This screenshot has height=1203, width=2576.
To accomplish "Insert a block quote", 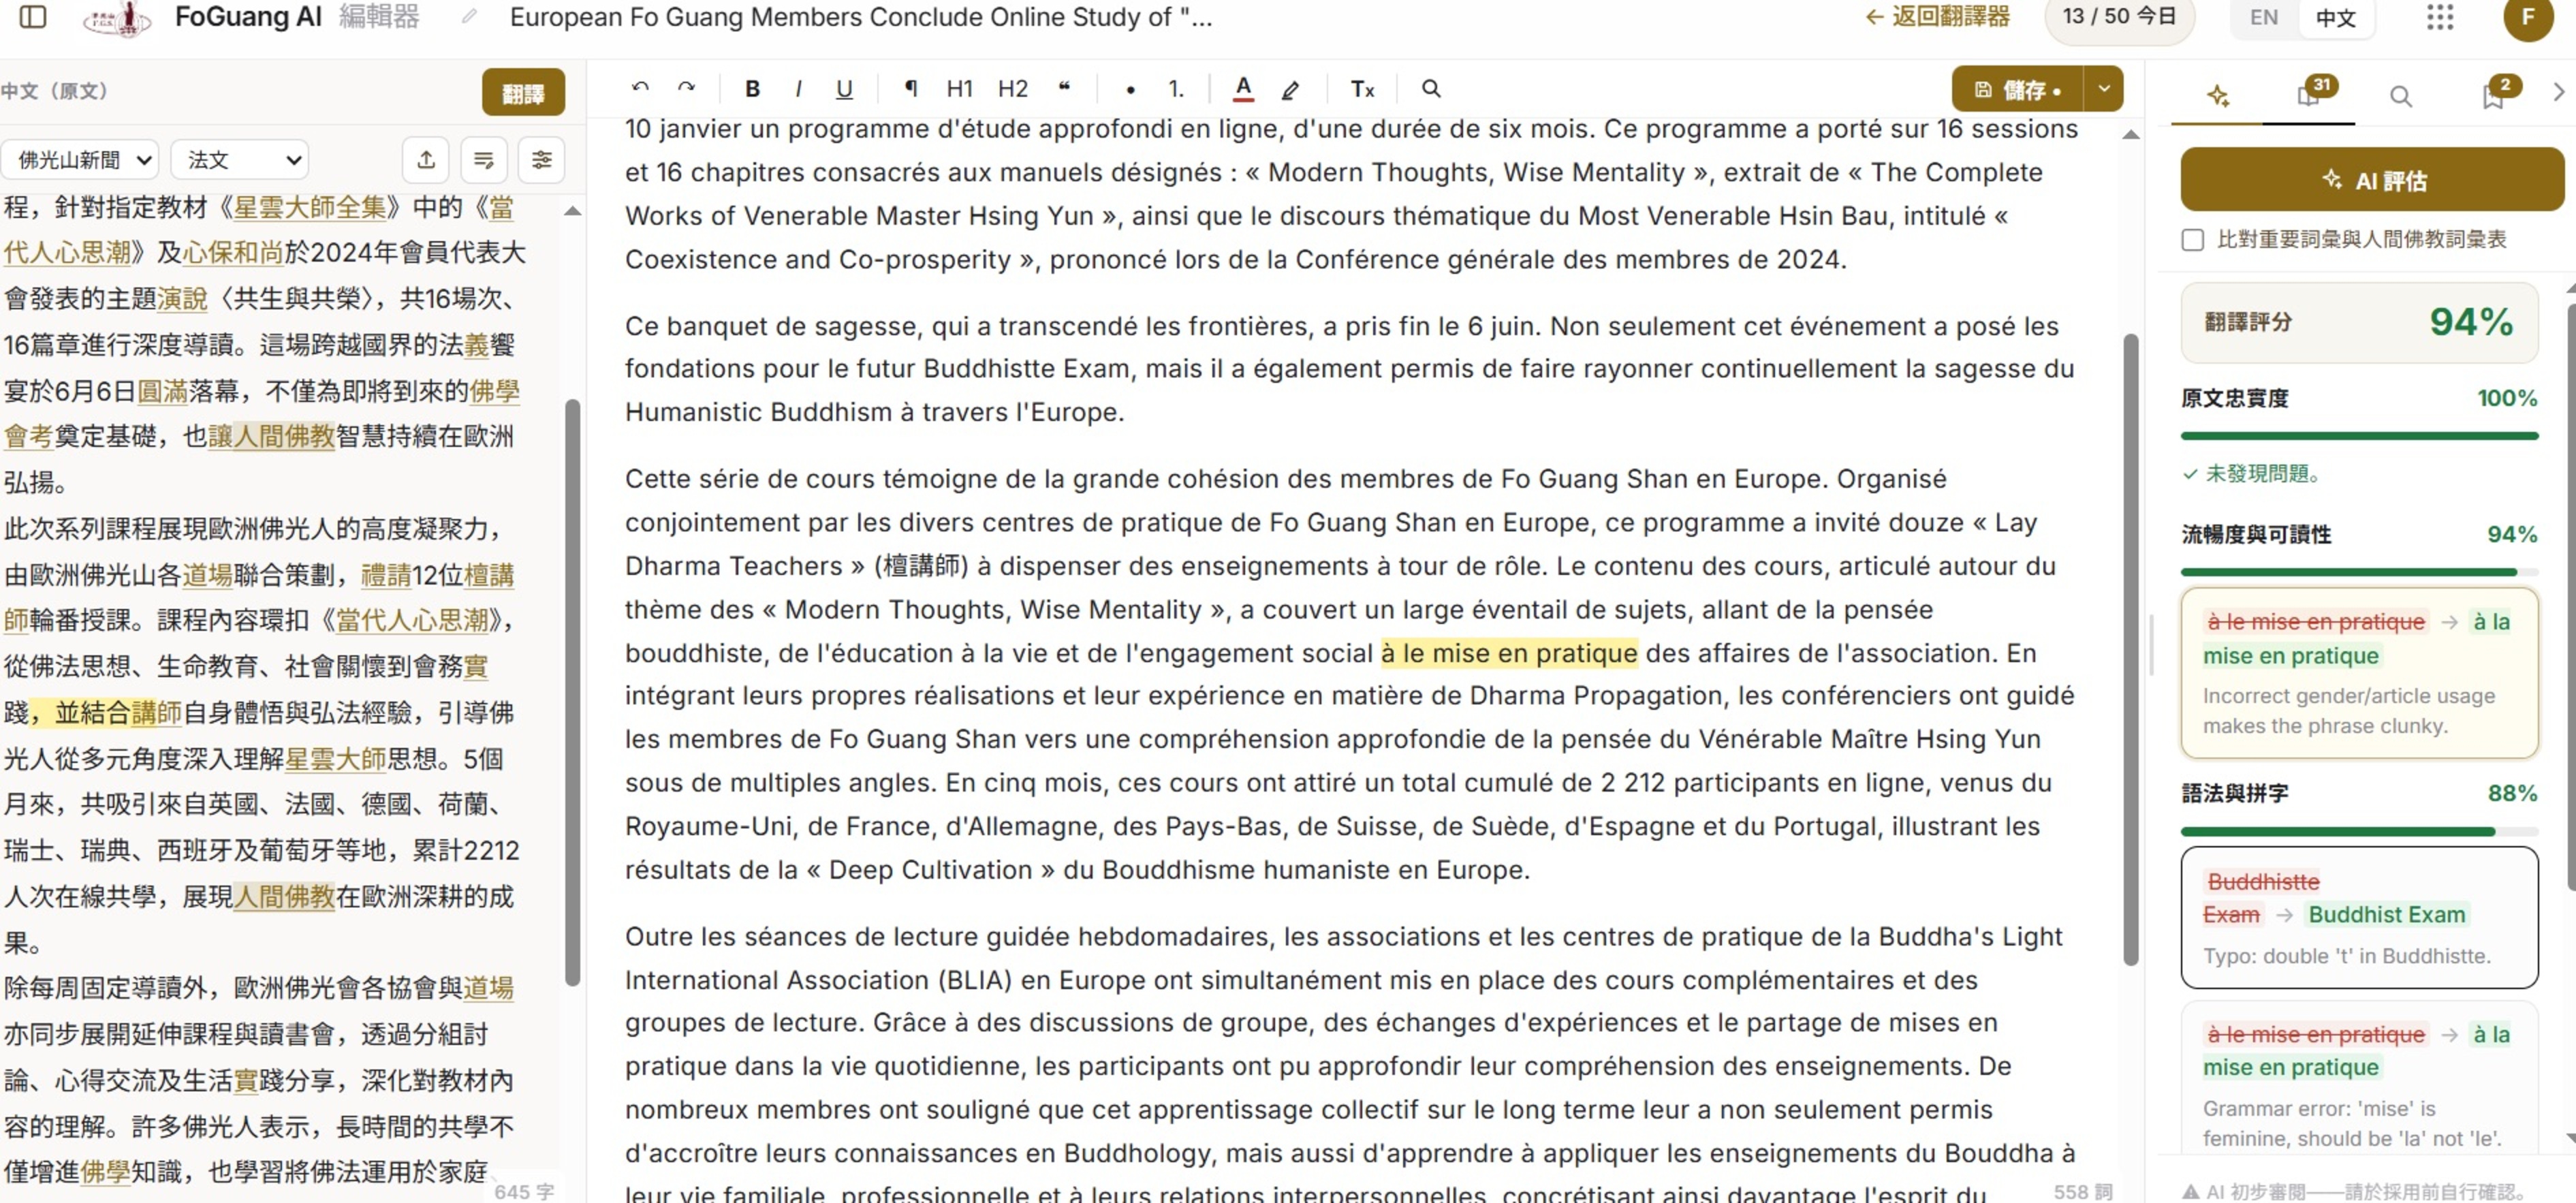I will (1064, 88).
